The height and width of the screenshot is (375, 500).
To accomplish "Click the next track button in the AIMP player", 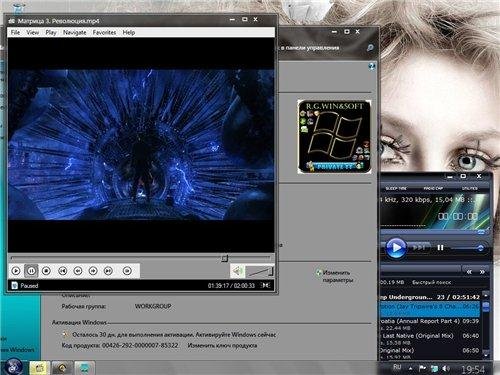I will 419,248.
